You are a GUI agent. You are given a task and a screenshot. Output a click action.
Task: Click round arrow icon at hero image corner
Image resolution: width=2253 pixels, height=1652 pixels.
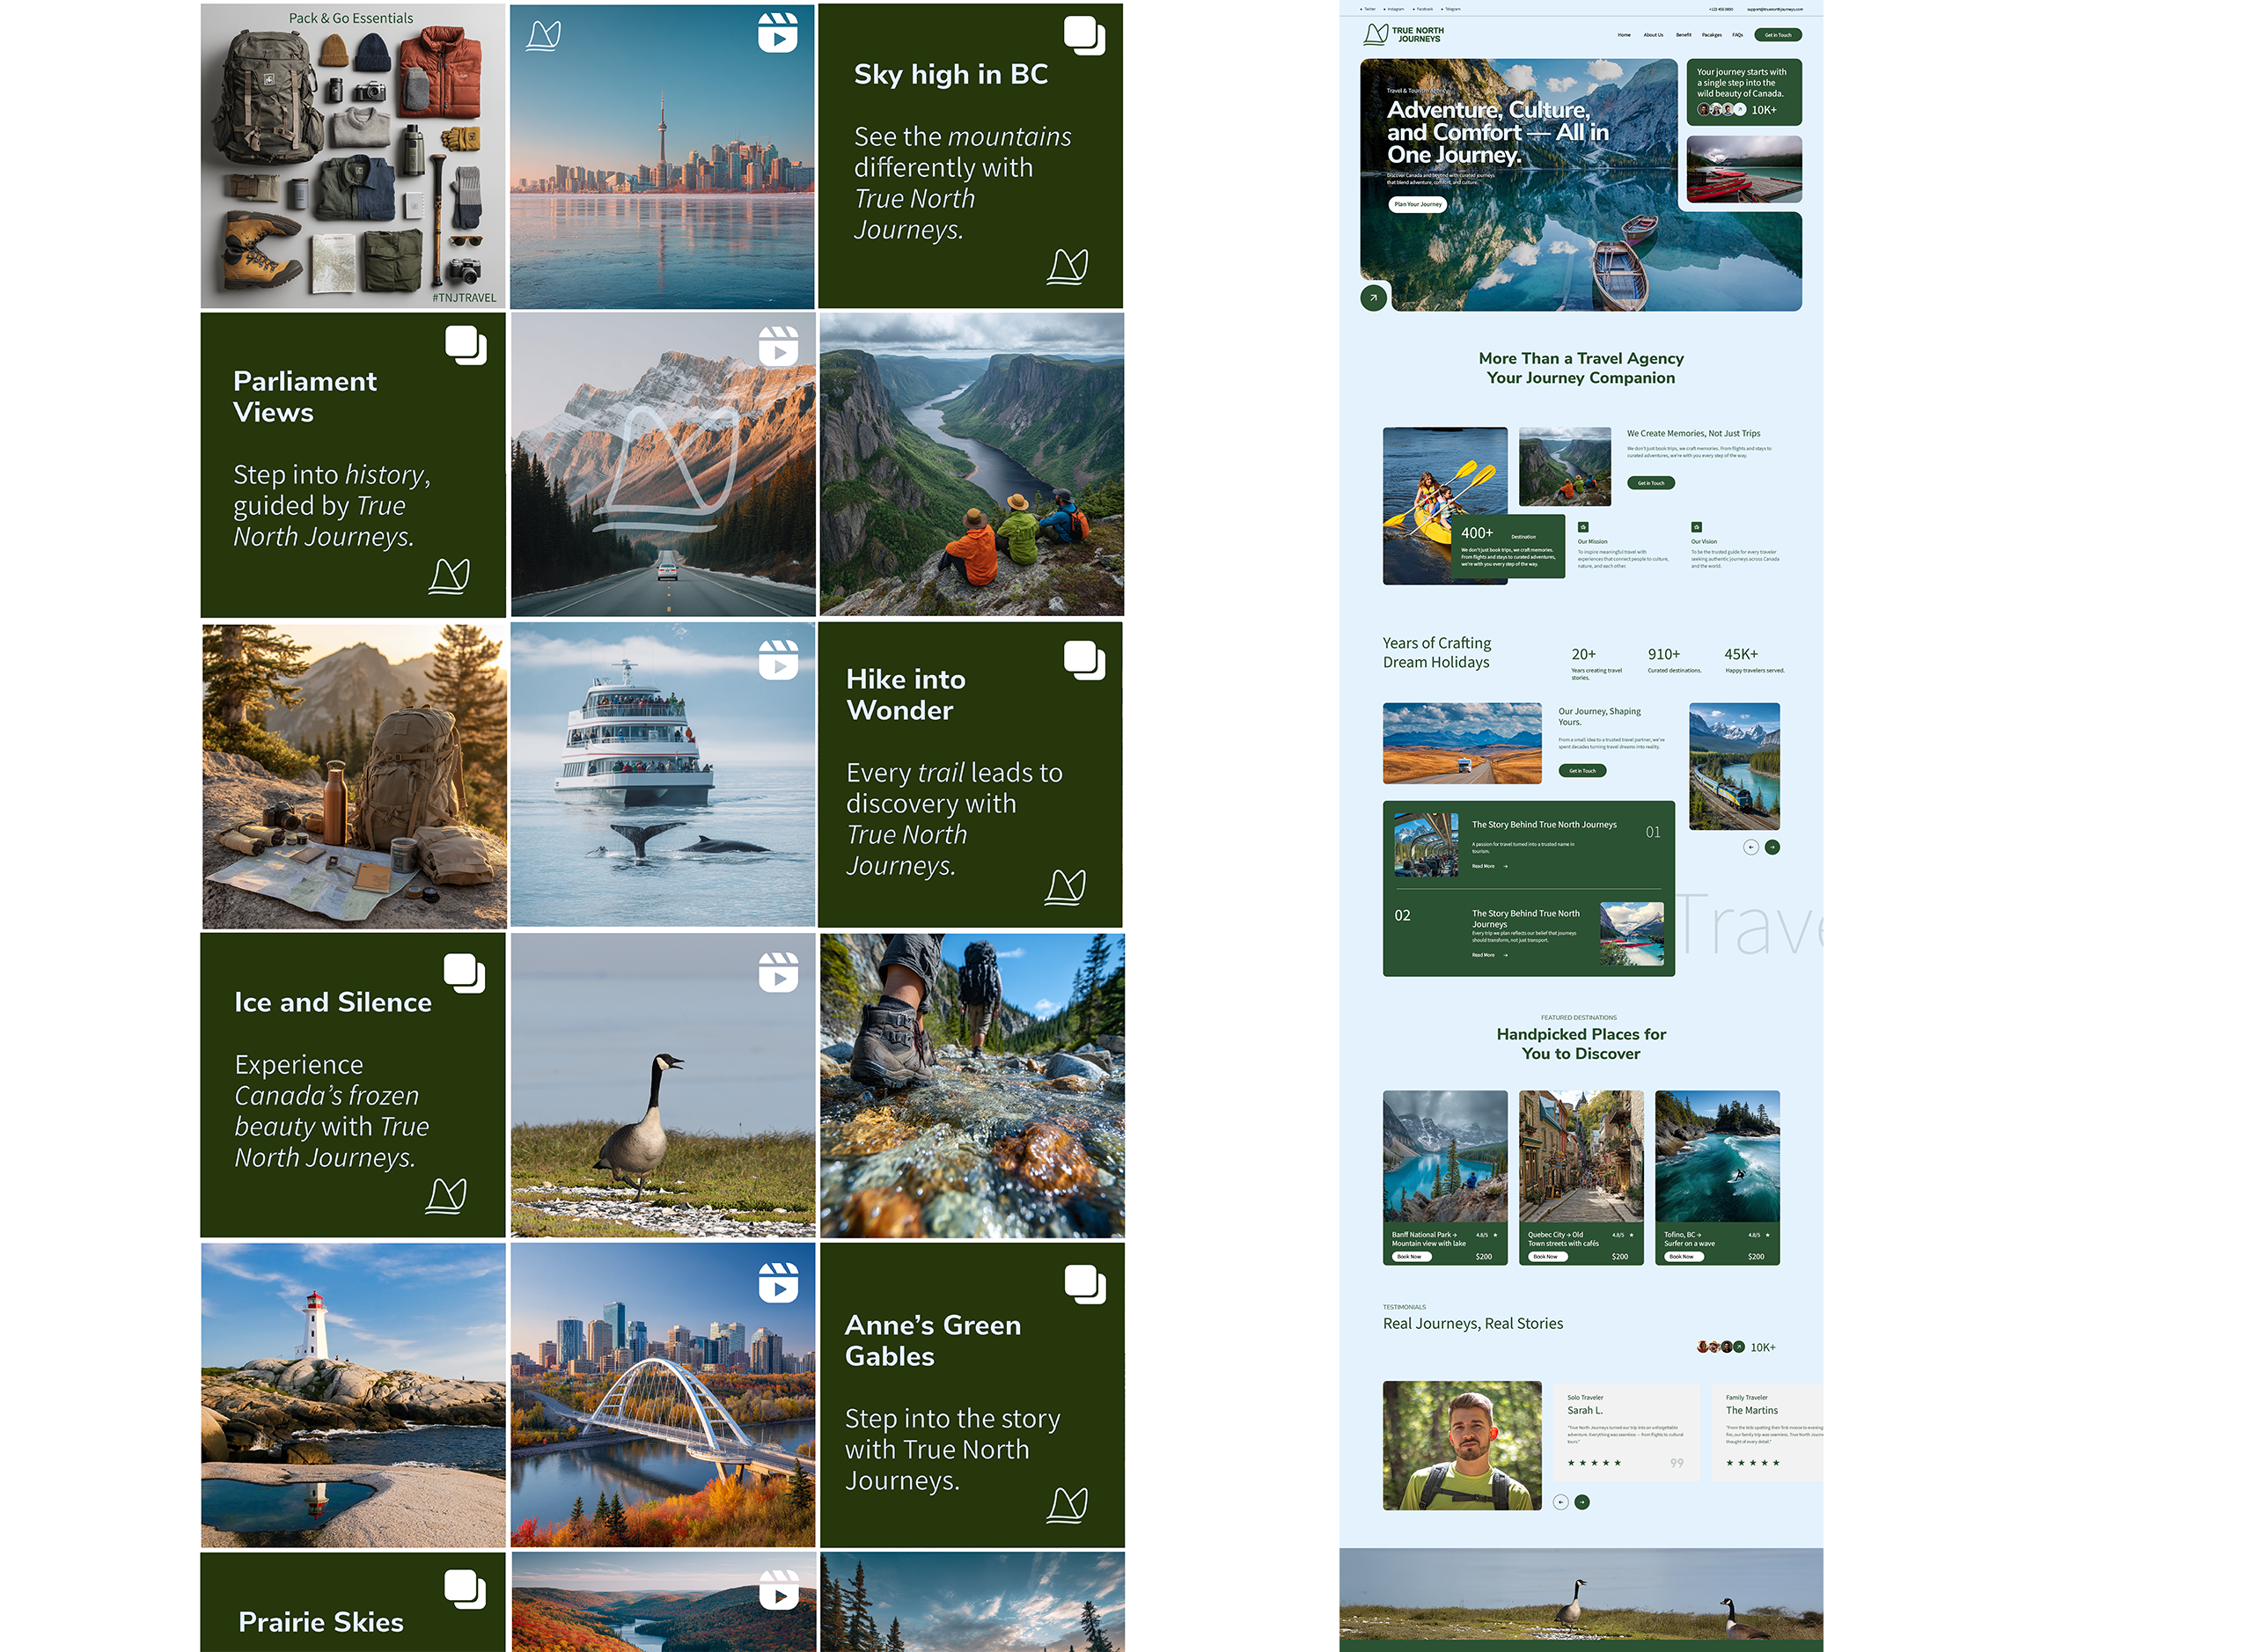[1373, 298]
